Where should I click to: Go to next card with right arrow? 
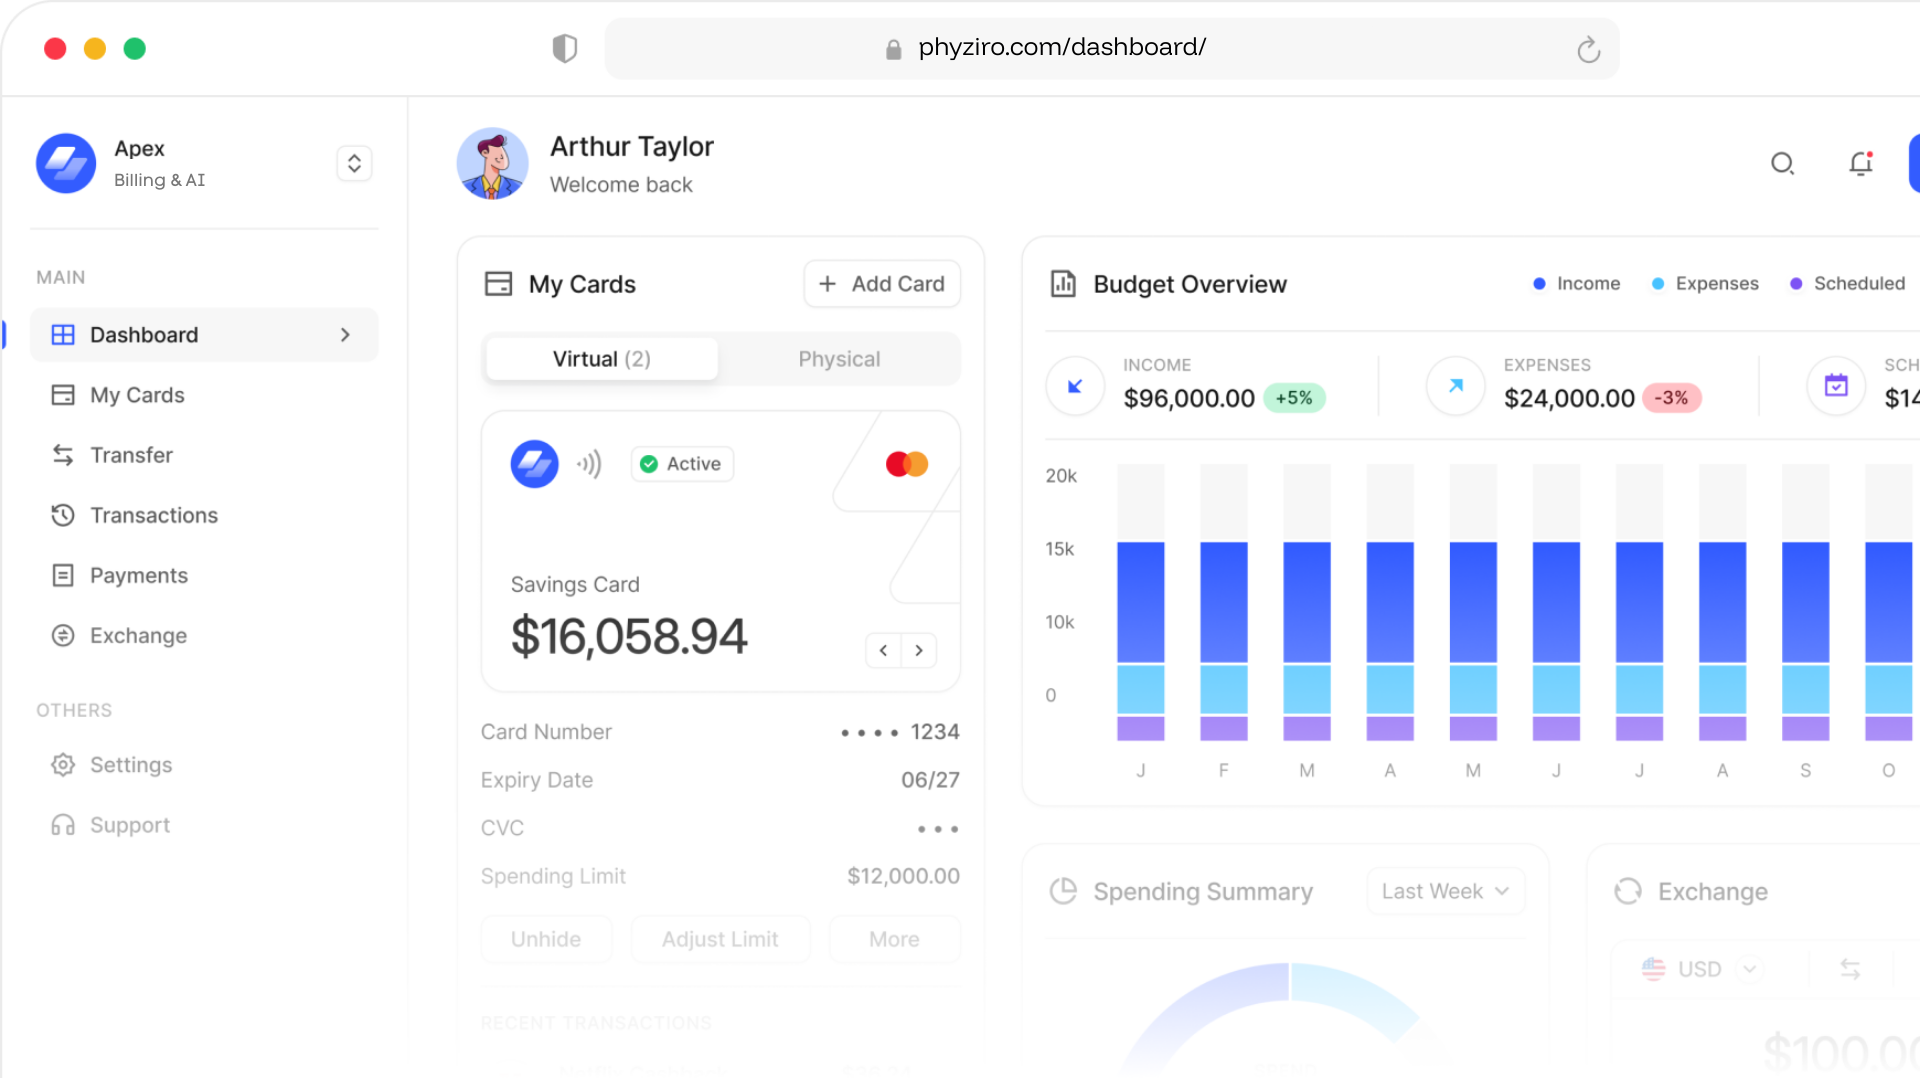click(x=919, y=650)
